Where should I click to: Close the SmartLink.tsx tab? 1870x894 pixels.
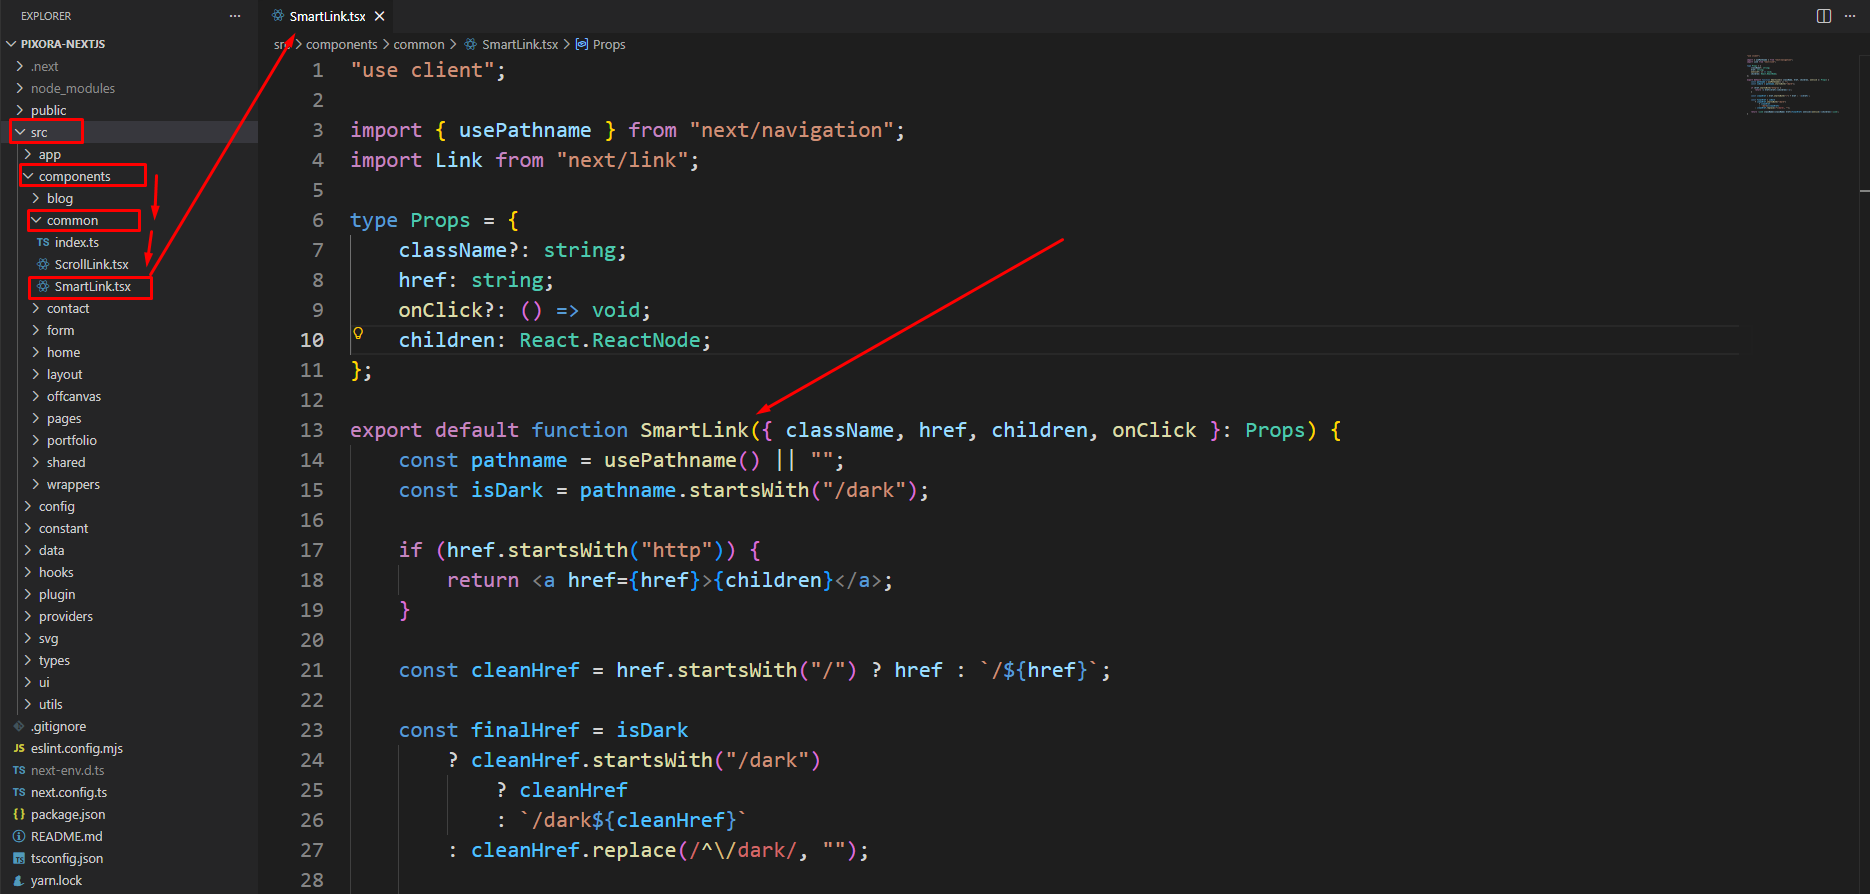(380, 16)
